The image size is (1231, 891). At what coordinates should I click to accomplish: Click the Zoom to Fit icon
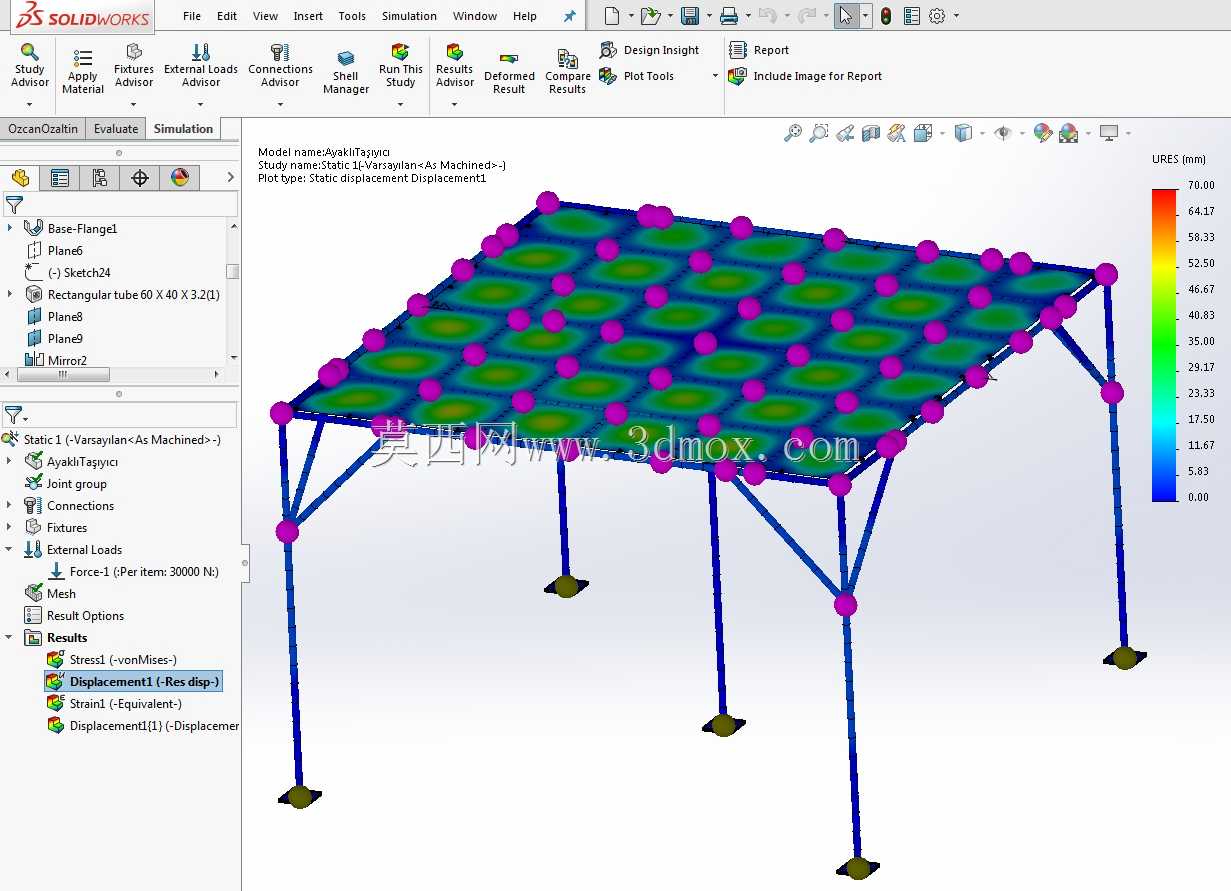click(793, 133)
